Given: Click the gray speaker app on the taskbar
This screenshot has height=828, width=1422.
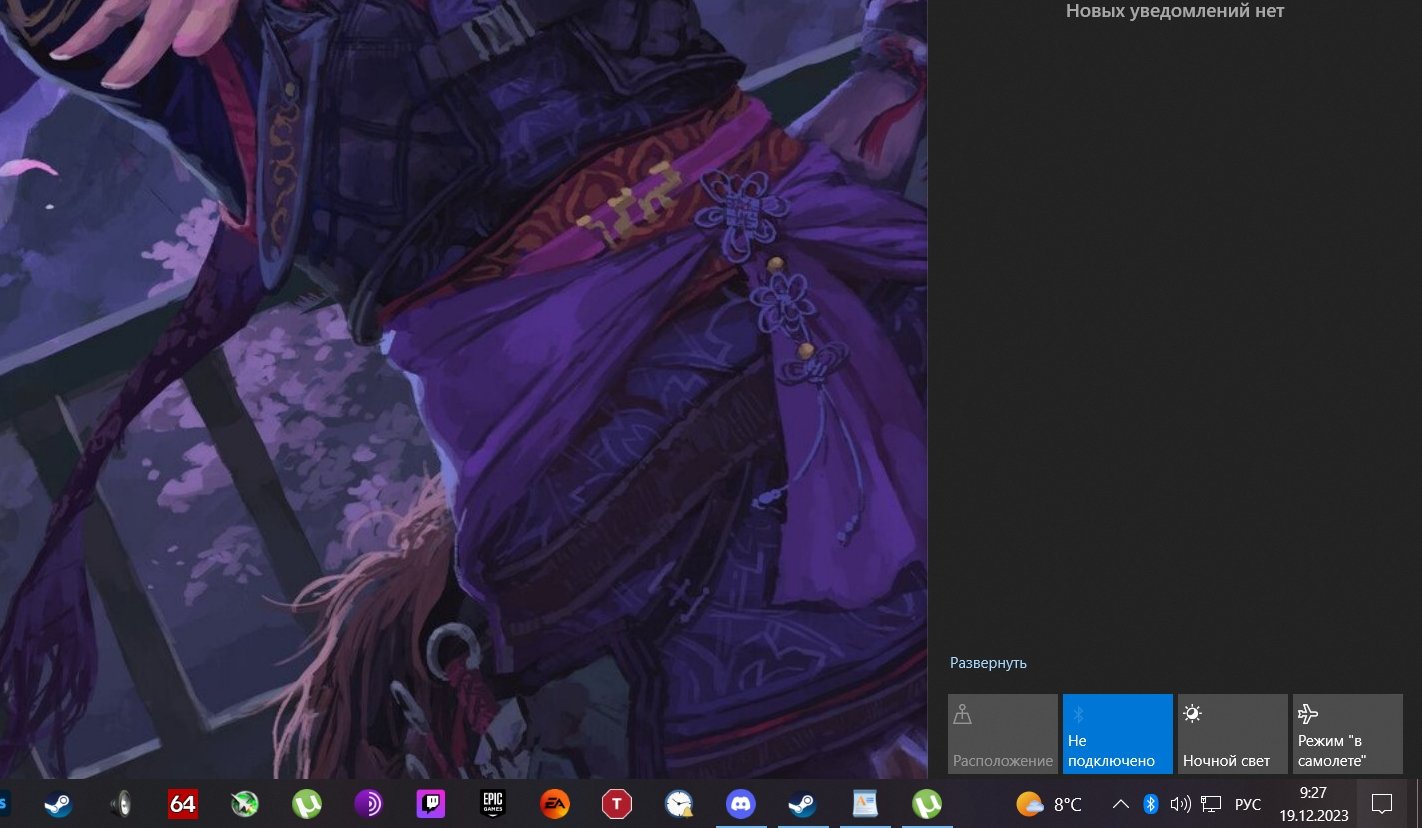Looking at the screenshot, I should coord(121,803).
